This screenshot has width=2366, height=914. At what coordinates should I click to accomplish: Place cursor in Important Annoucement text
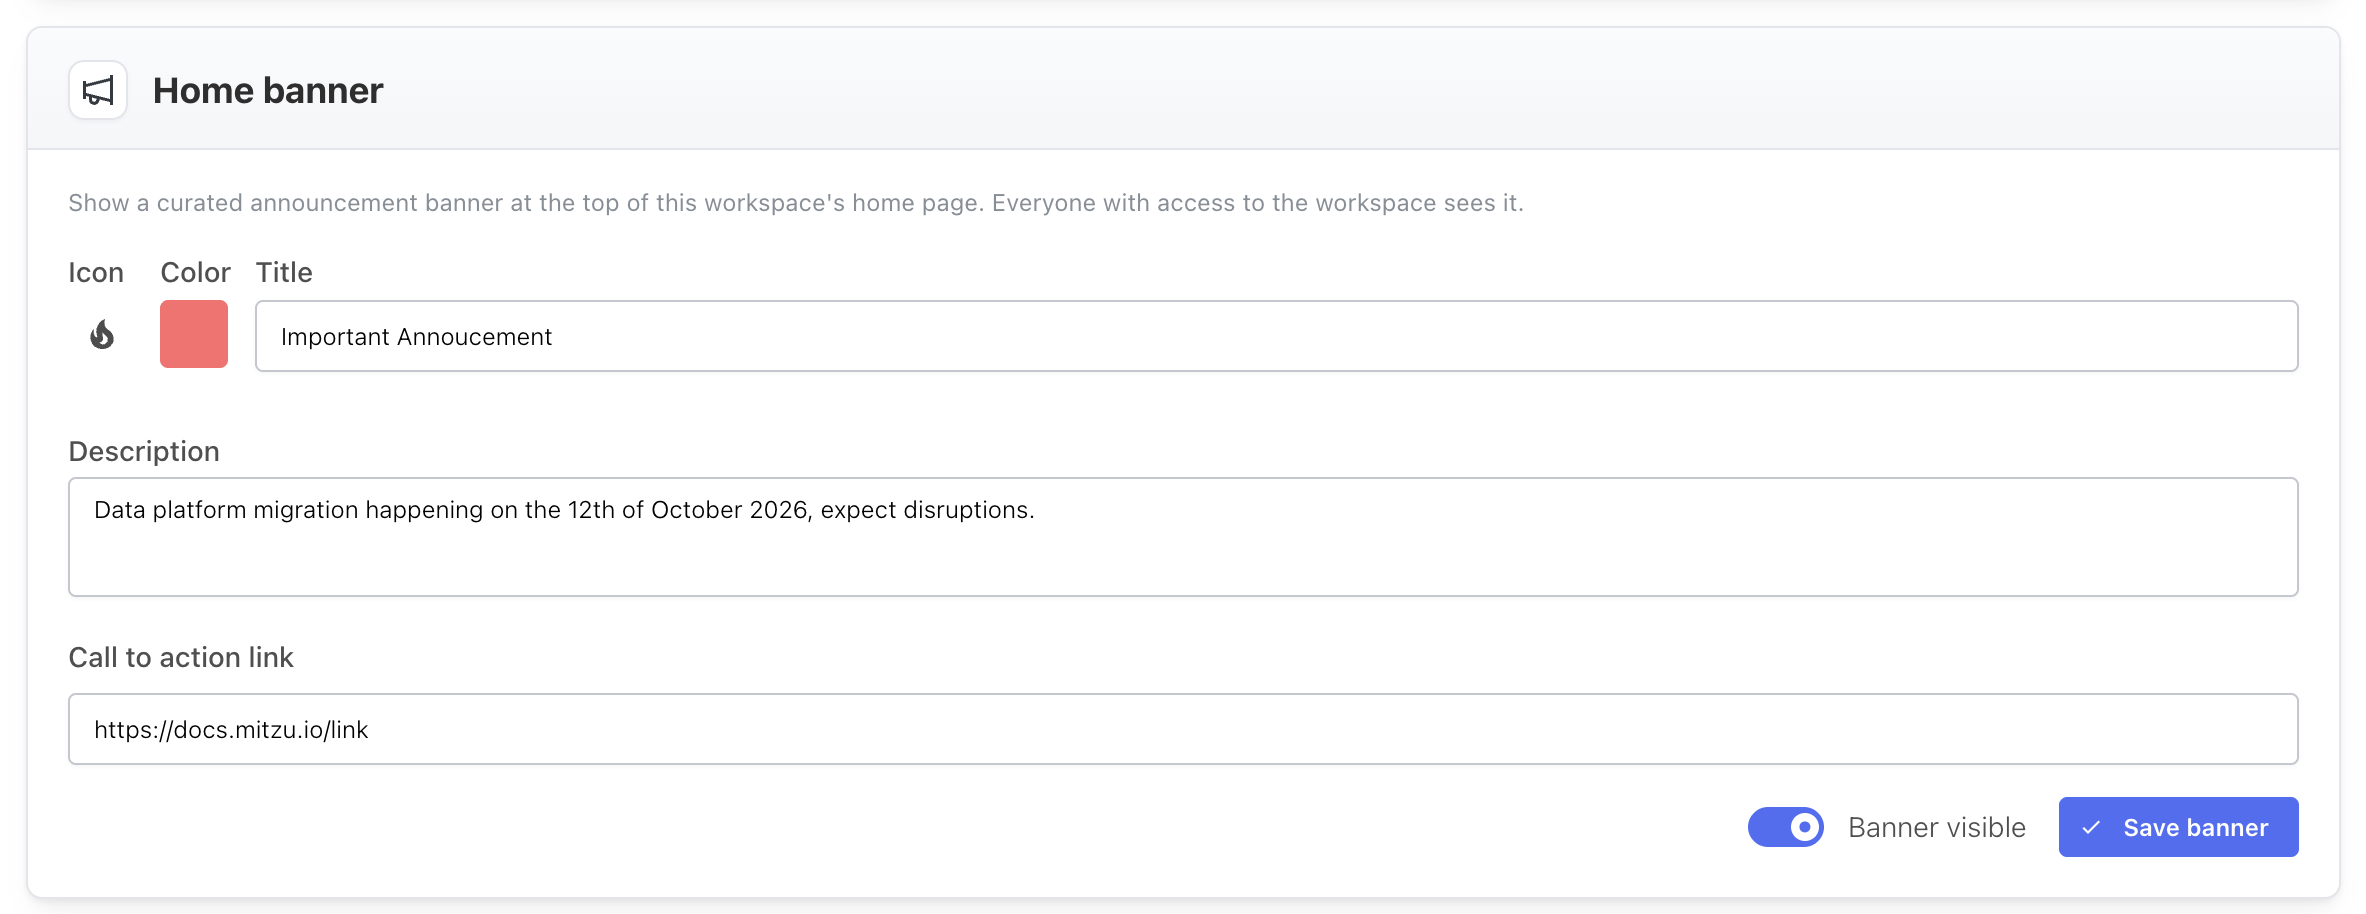tap(416, 337)
